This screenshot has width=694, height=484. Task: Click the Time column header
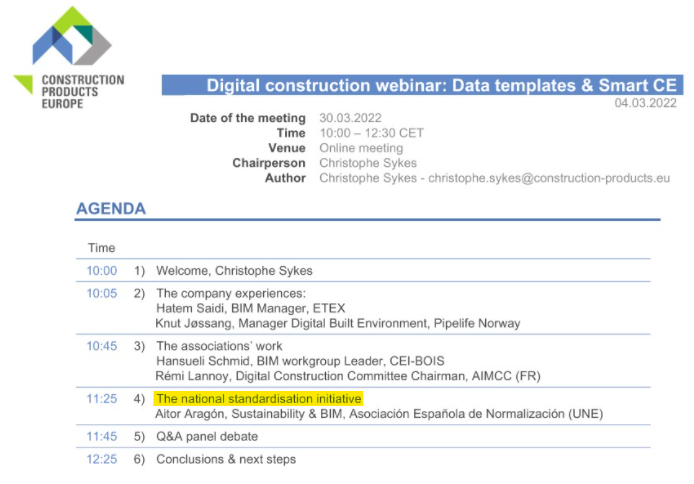[101, 248]
